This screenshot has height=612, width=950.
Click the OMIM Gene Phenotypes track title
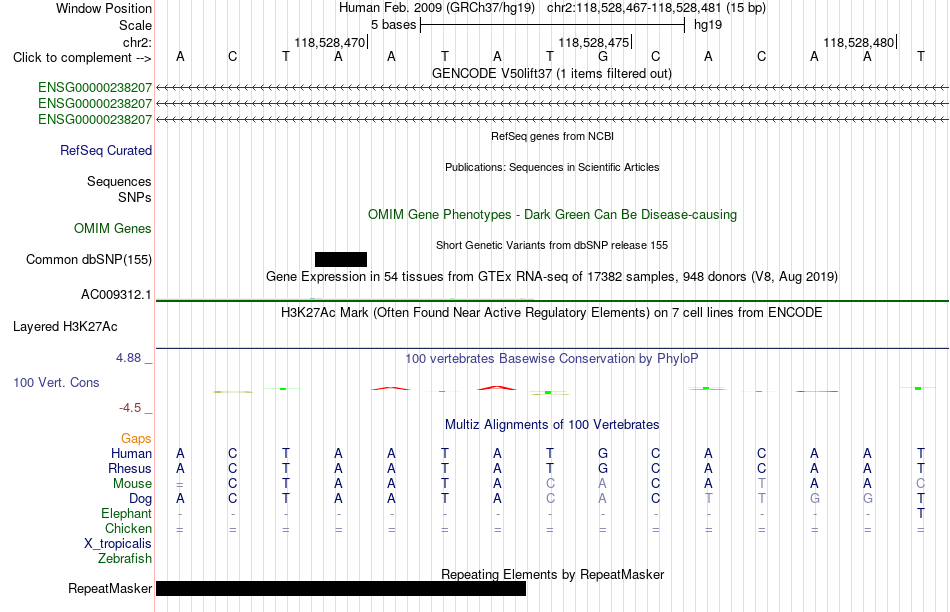coord(552,215)
